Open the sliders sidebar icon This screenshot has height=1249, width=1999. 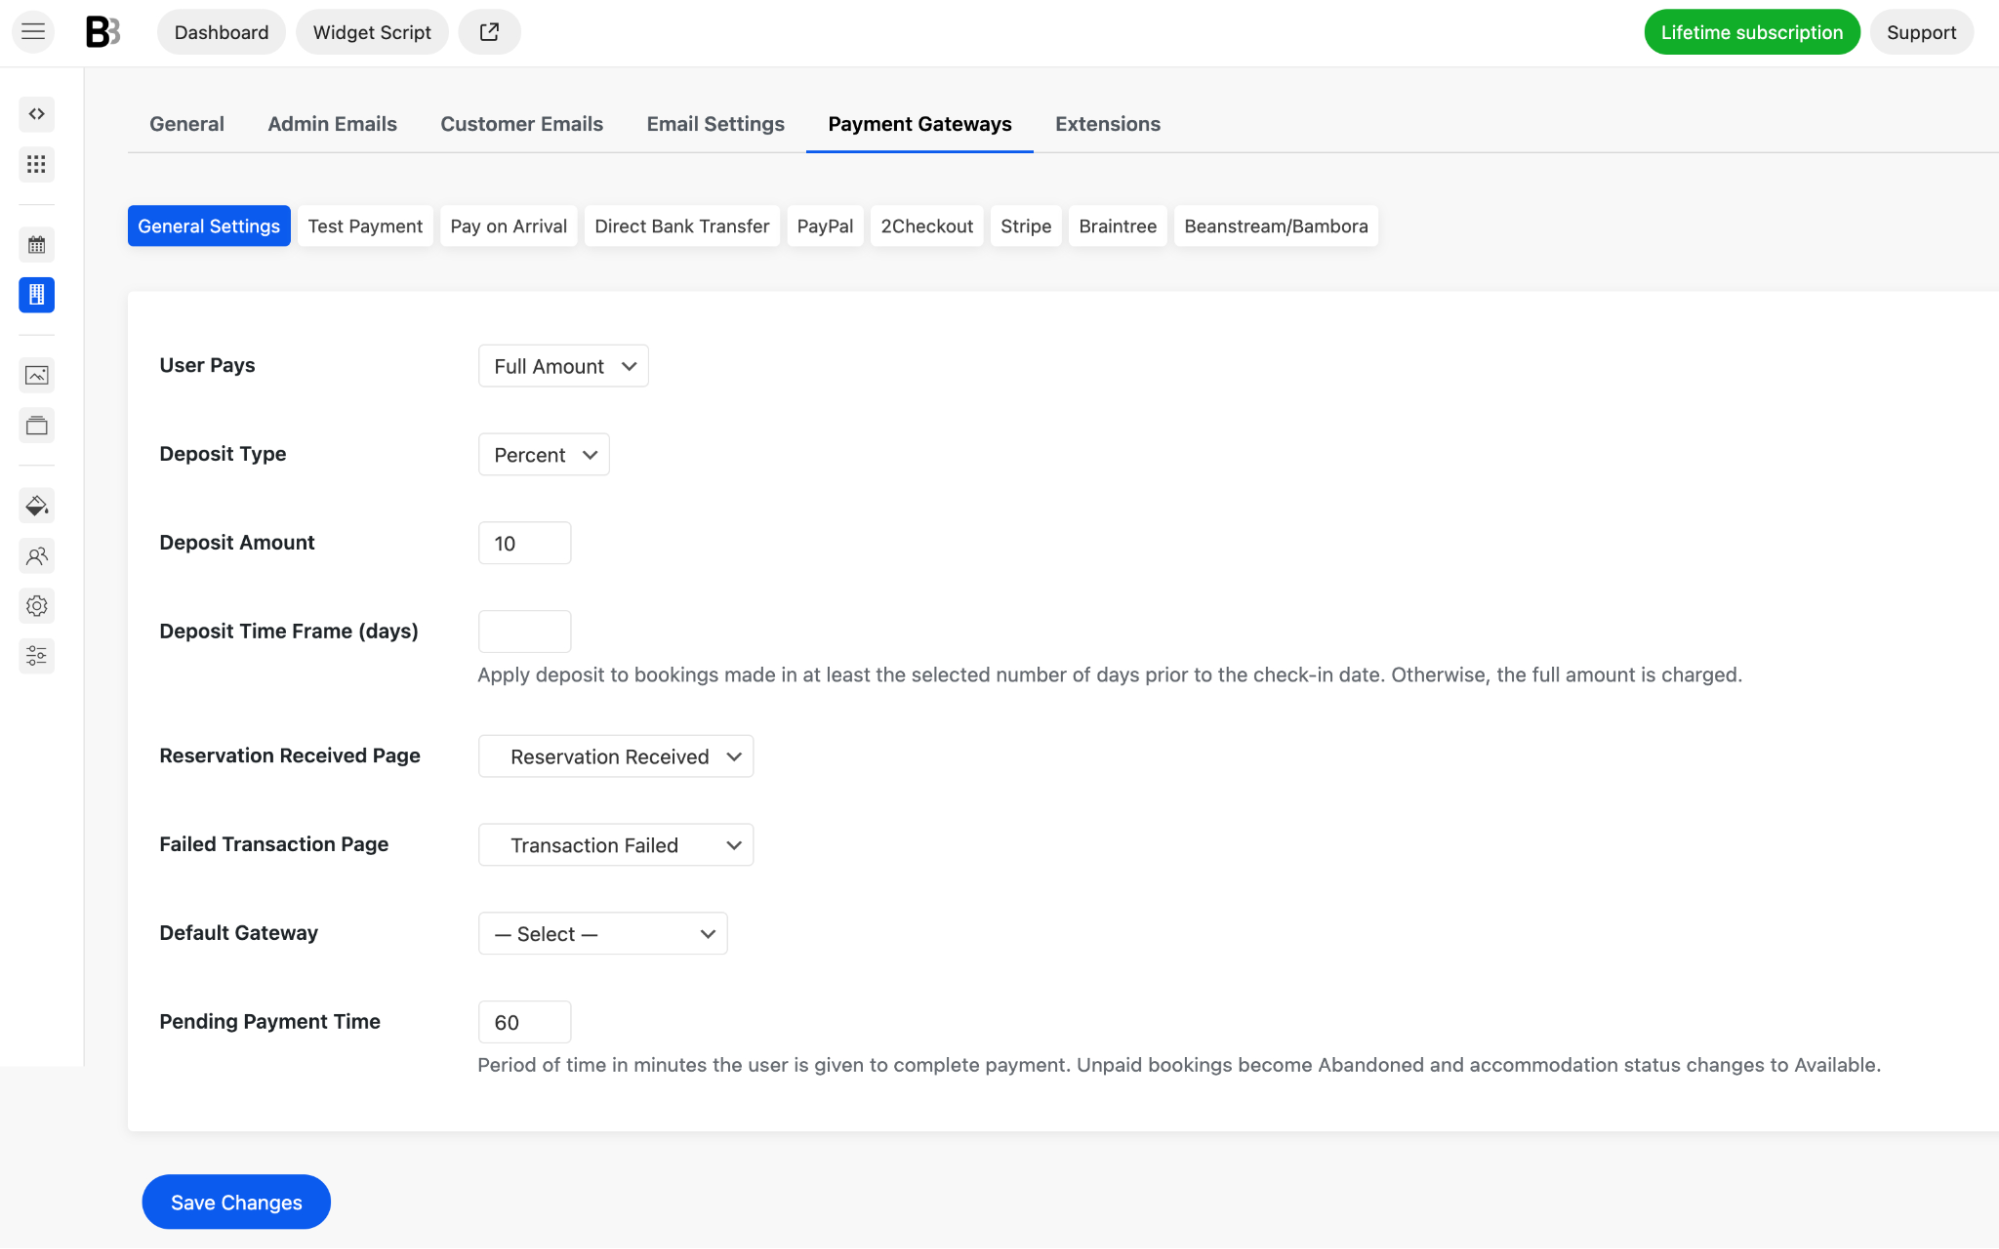[37, 656]
